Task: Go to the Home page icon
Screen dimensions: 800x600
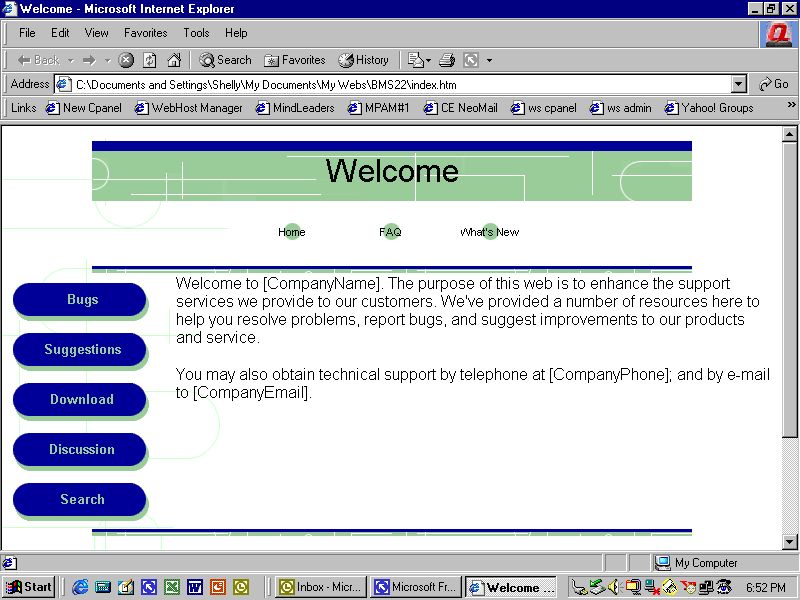Action: tap(174, 60)
